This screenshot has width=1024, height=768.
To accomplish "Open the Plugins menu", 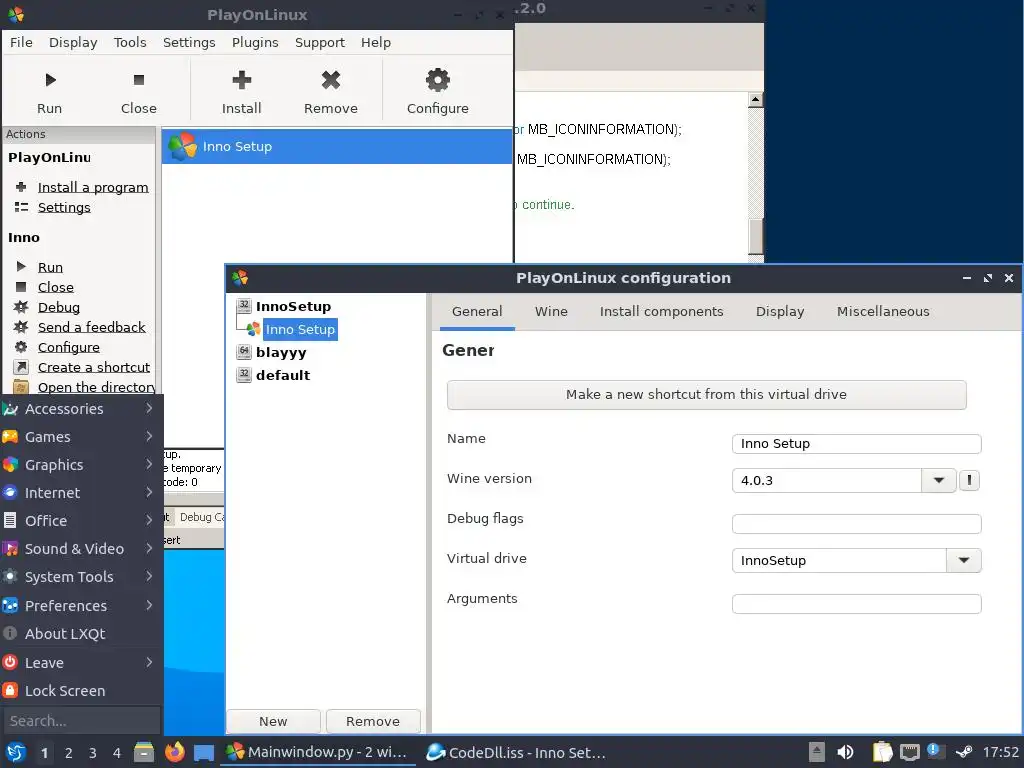I will (255, 42).
